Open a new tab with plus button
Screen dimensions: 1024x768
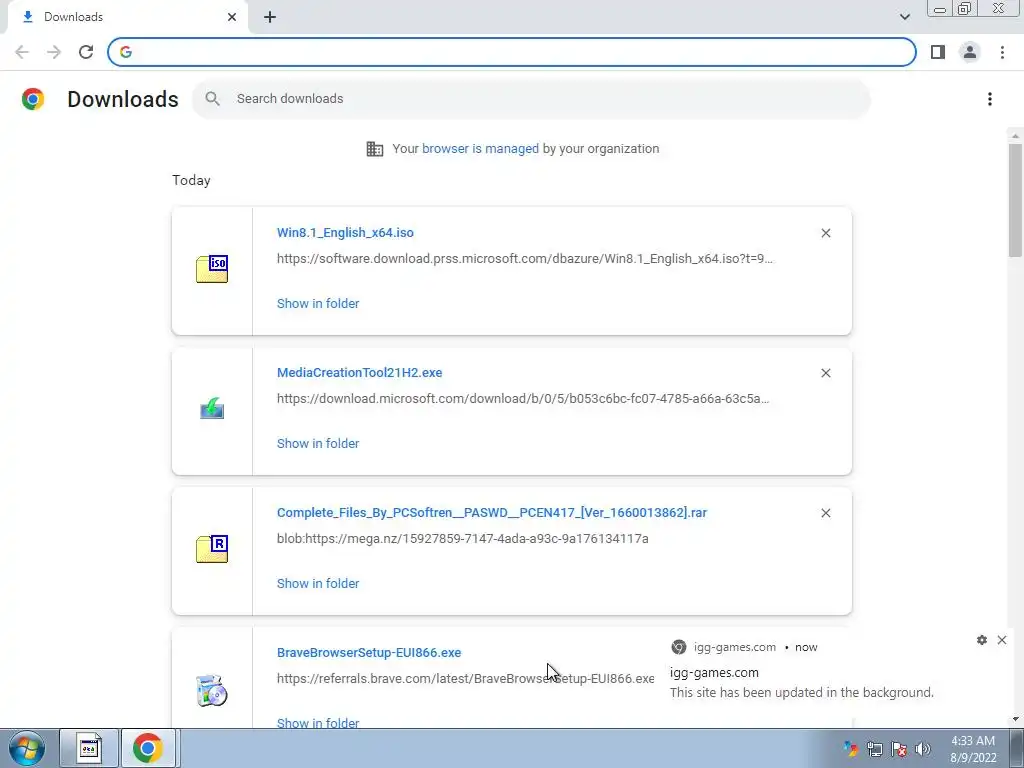[x=270, y=17]
